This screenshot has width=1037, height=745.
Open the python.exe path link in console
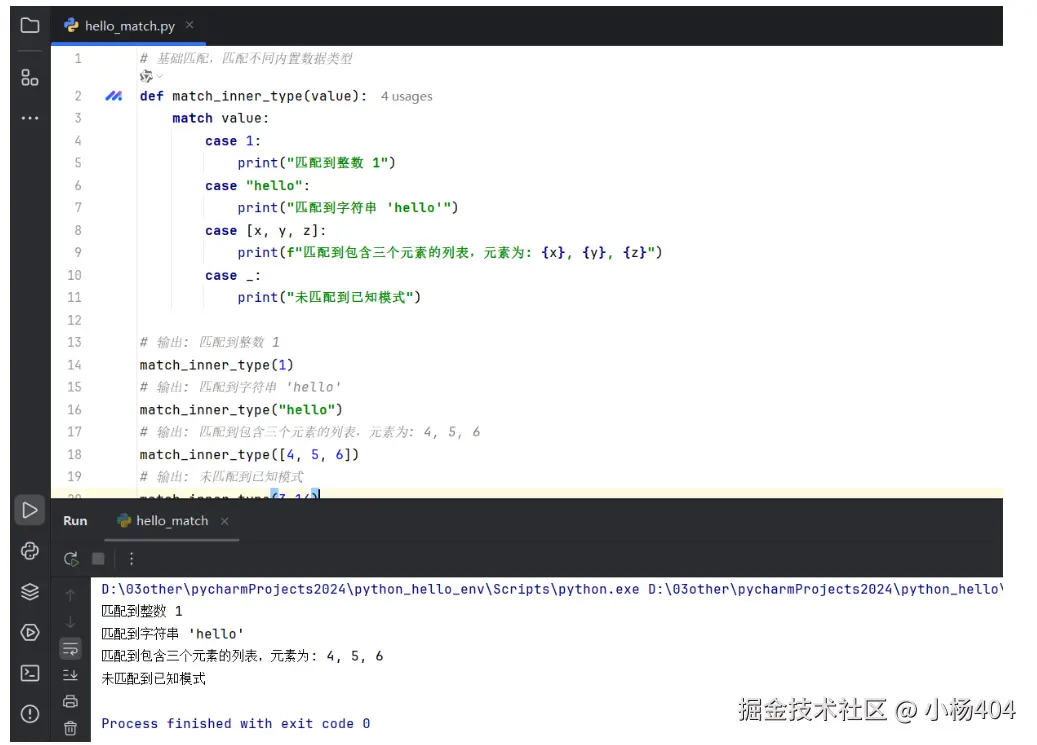(x=370, y=590)
